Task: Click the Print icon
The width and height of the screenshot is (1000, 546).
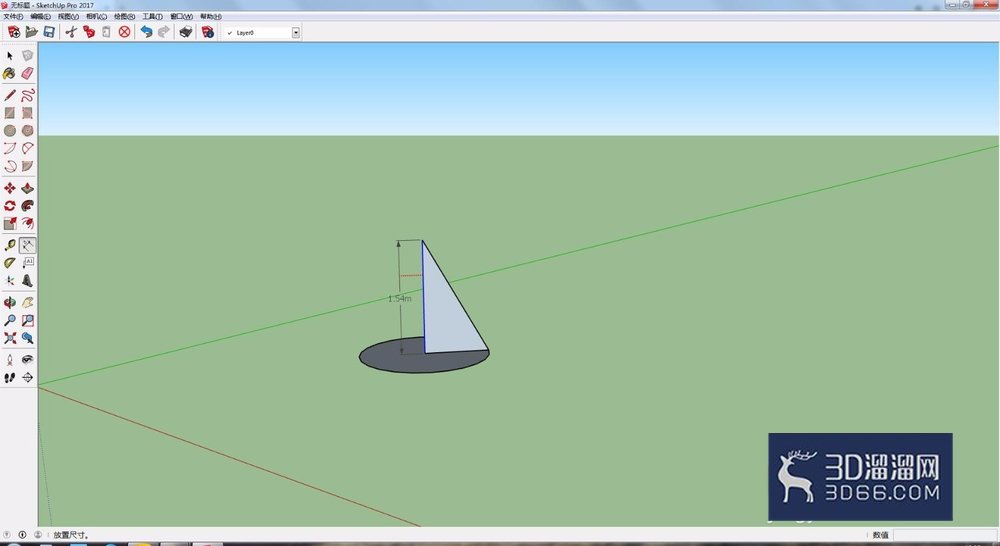Action: coord(186,32)
